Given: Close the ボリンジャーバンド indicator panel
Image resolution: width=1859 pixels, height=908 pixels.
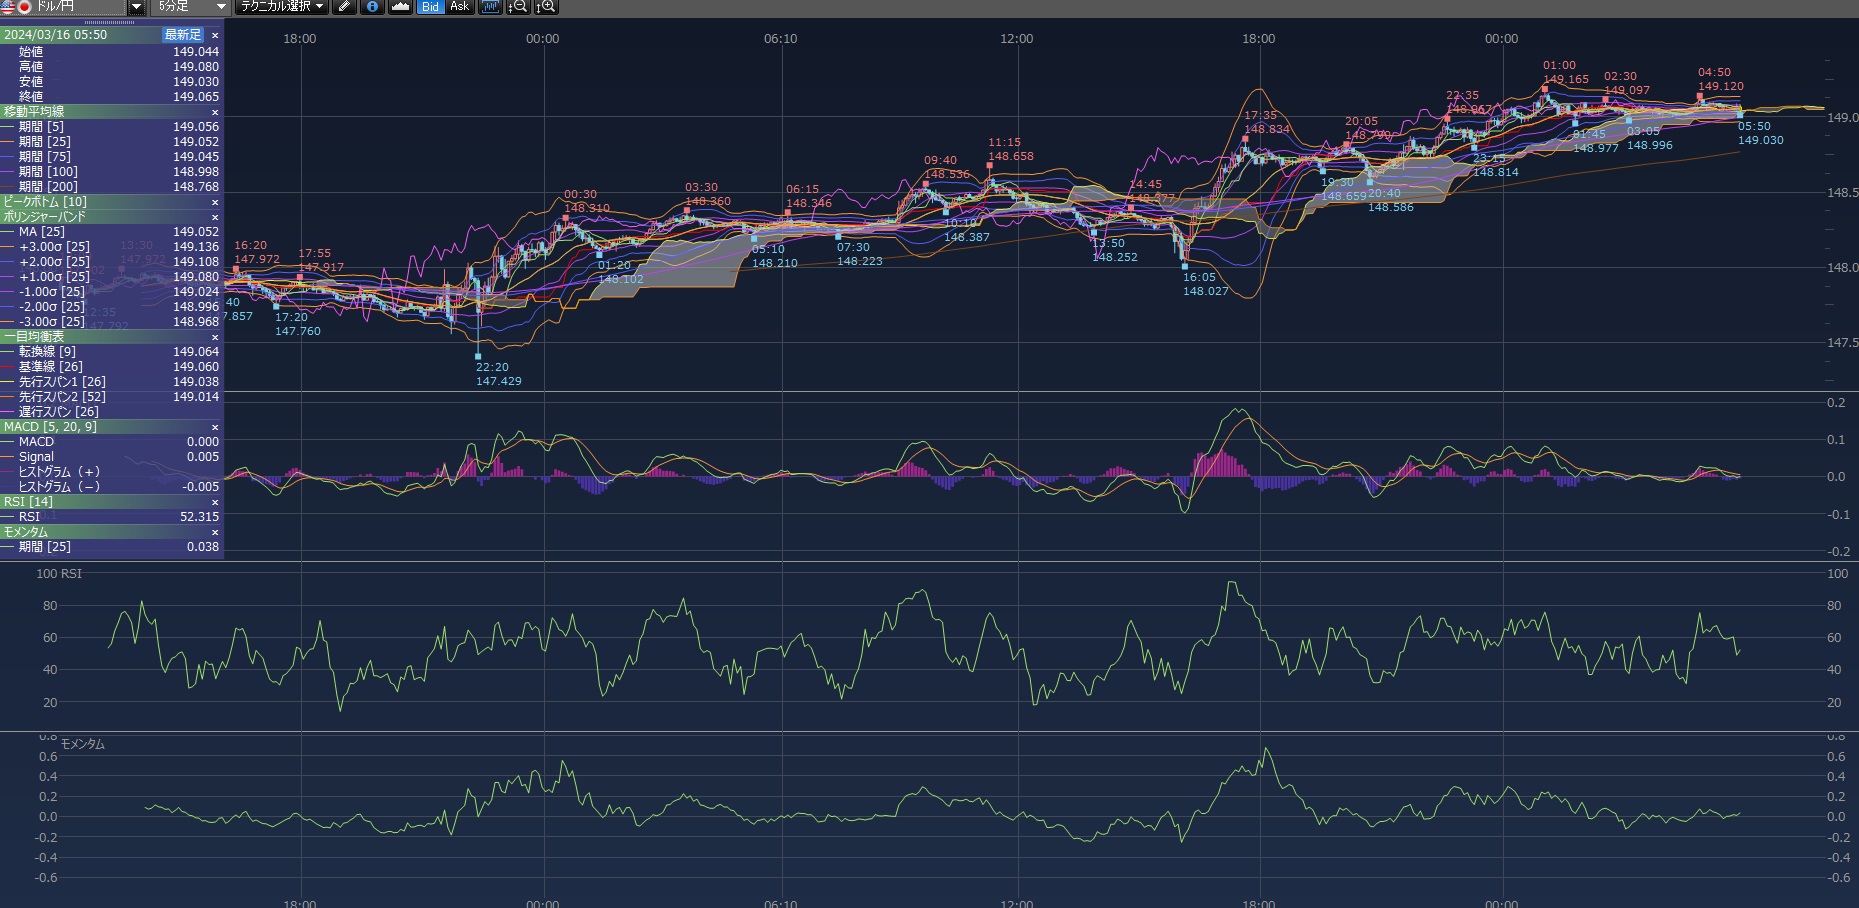Looking at the screenshot, I should pyautogui.click(x=215, y=217).
